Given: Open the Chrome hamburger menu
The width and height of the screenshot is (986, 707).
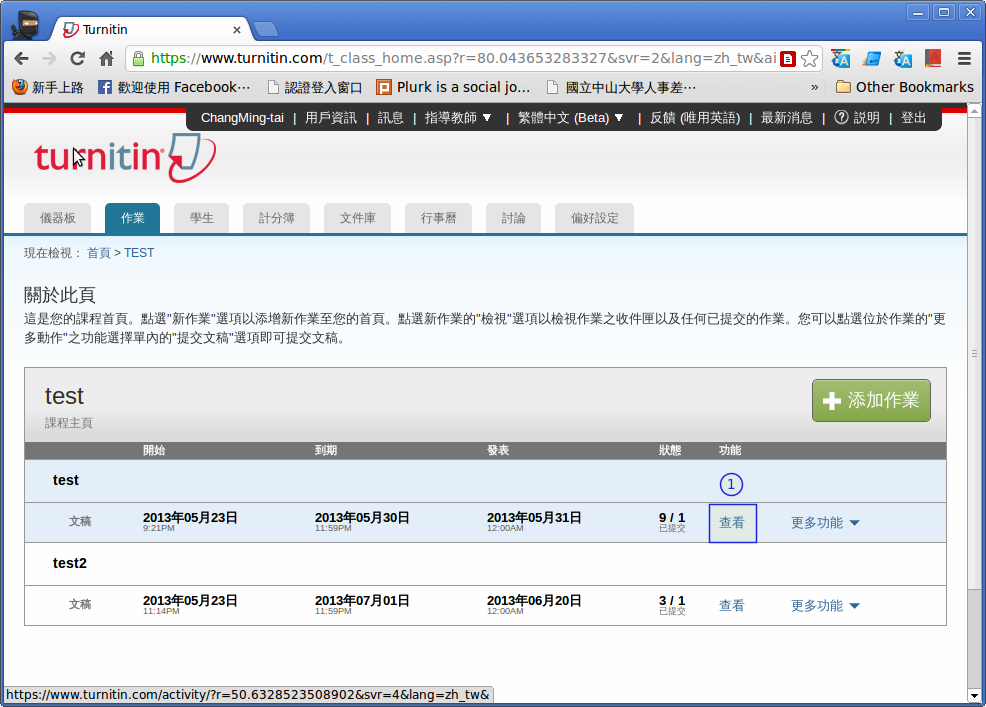Looking at the screenshot, I should point(964,59).
